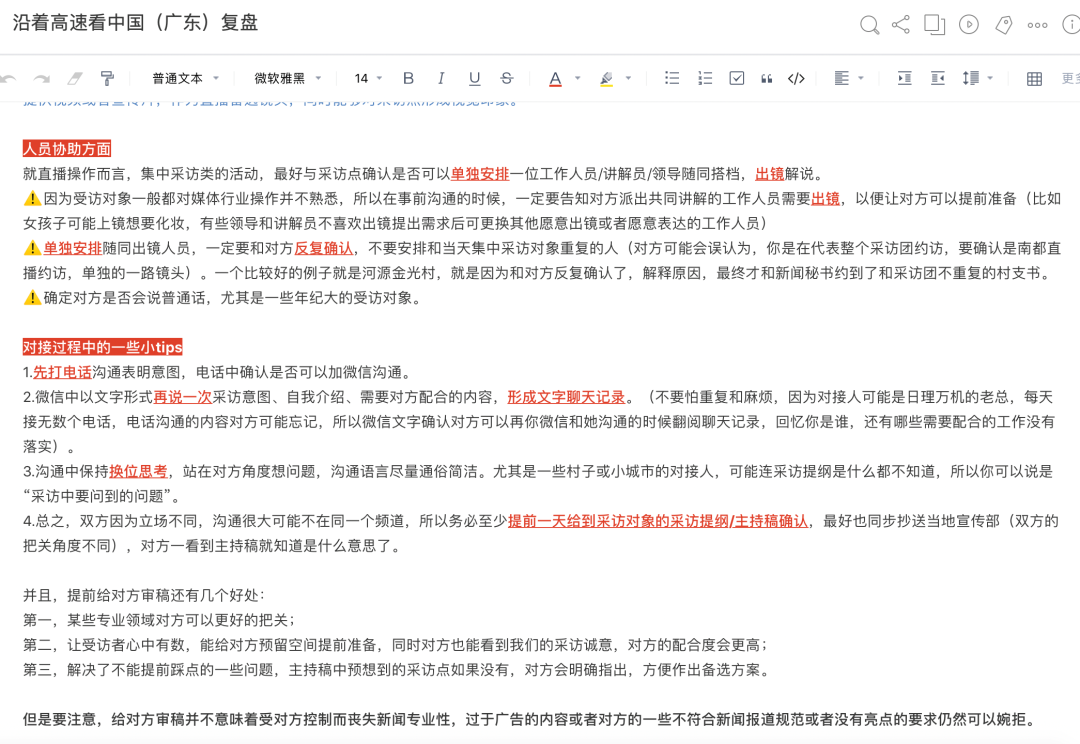Open the font size 14 dropdown
This screenshot has width=1080, height=744.
(367, 78)
